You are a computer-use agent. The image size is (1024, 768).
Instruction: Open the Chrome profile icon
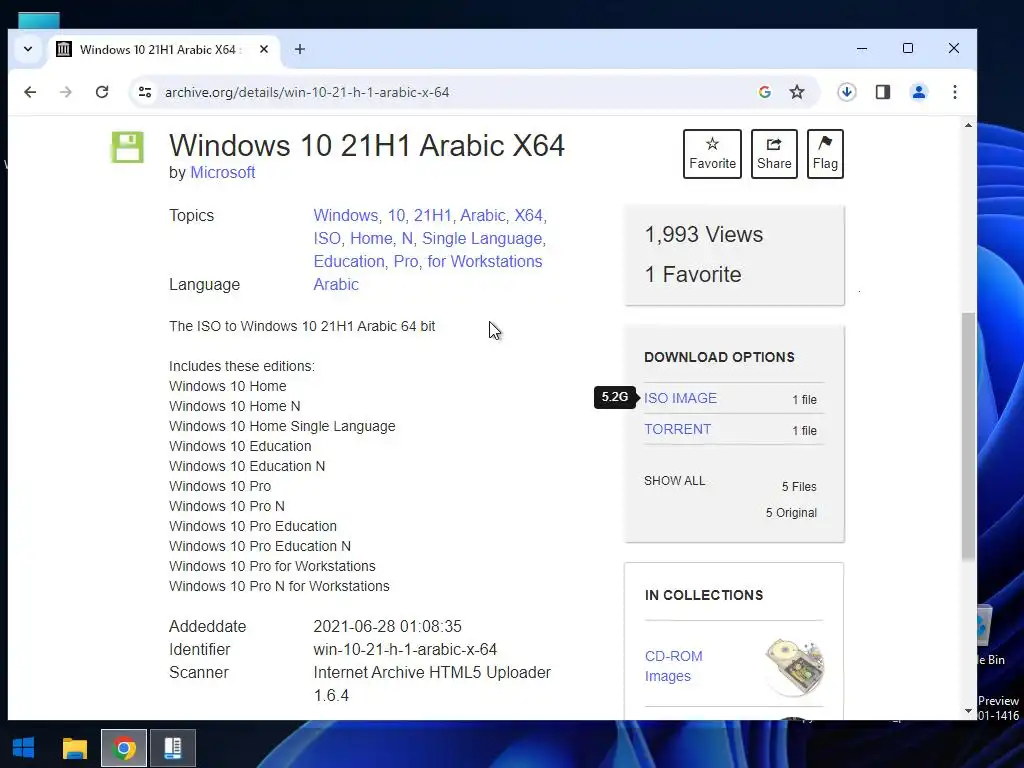pos(919,92)
